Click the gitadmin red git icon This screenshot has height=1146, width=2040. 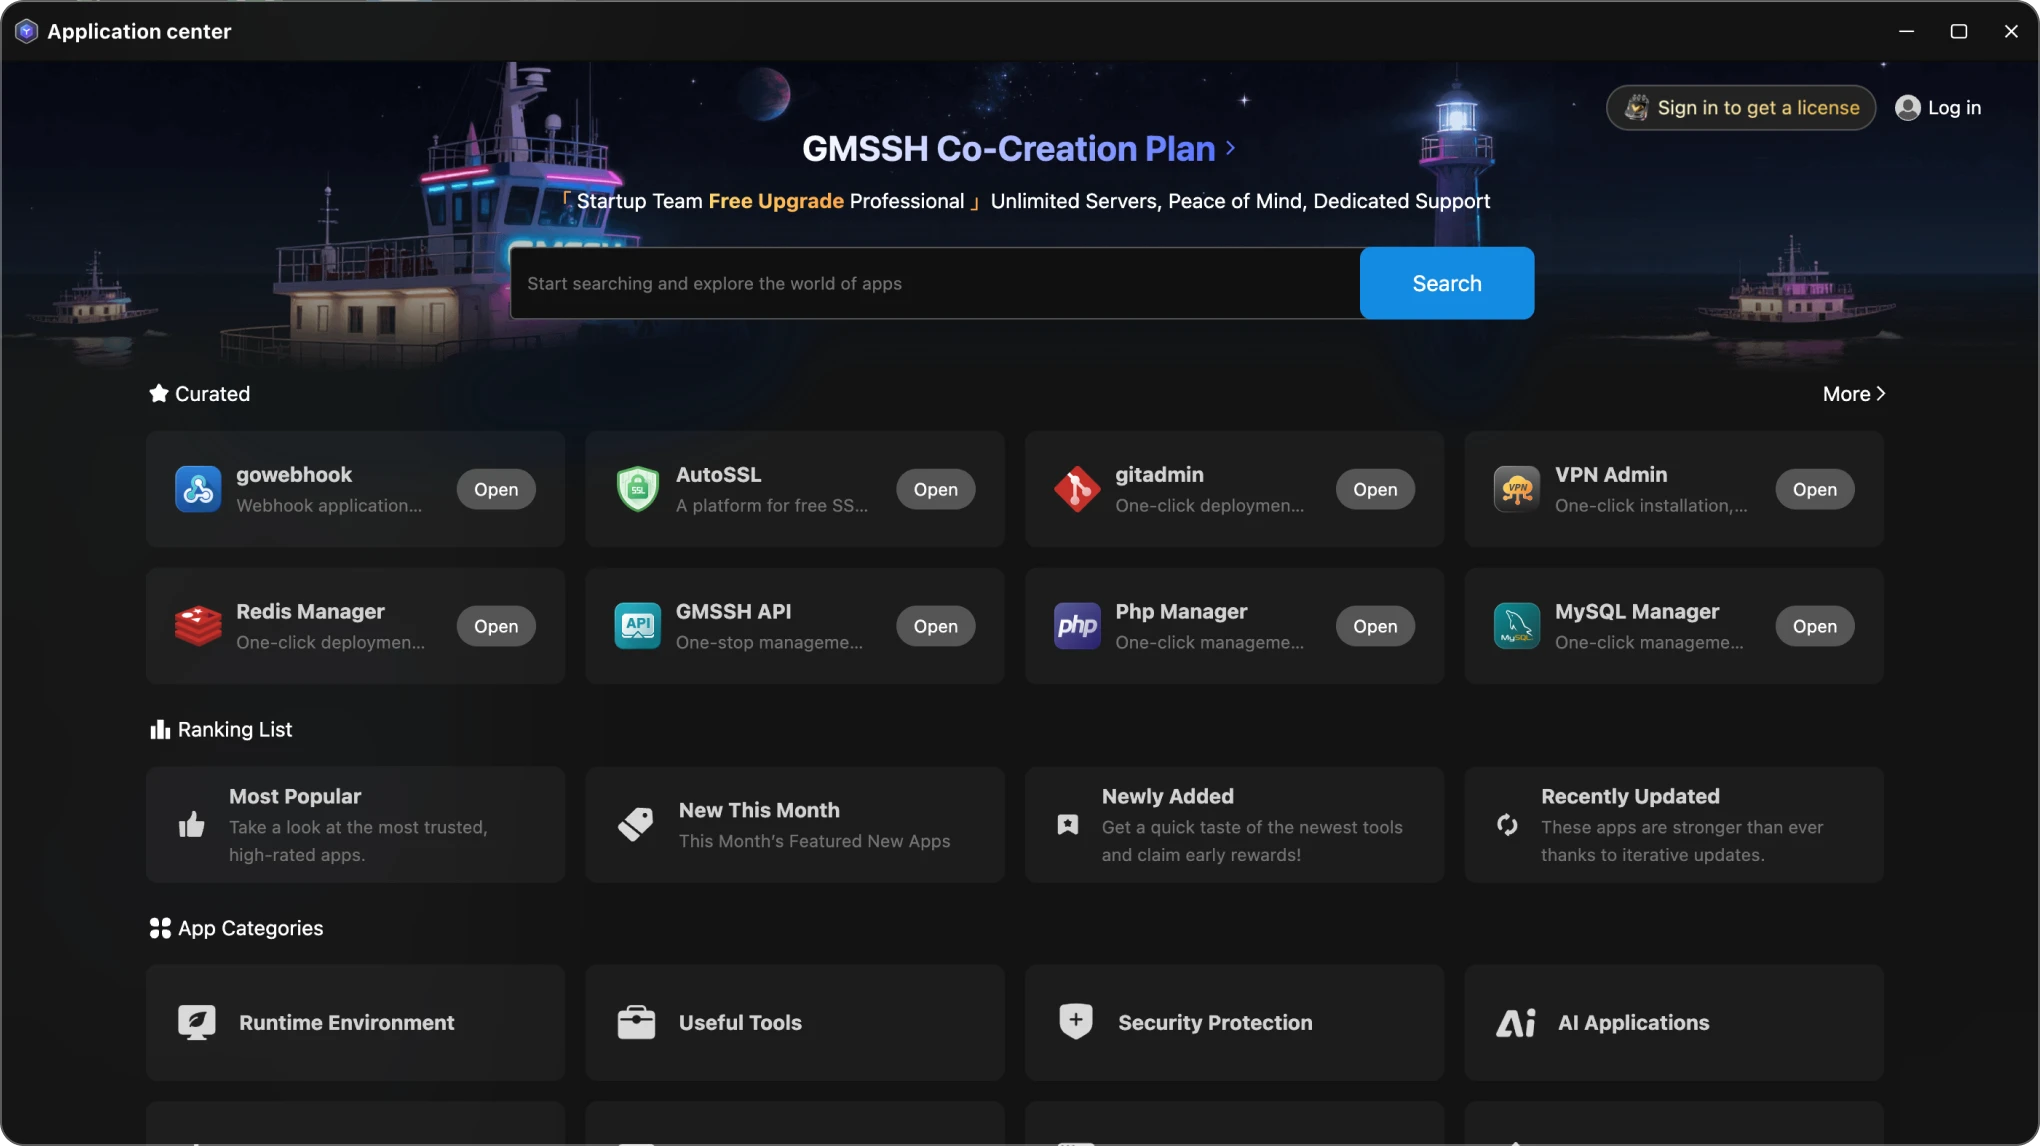pos(1077,489)
